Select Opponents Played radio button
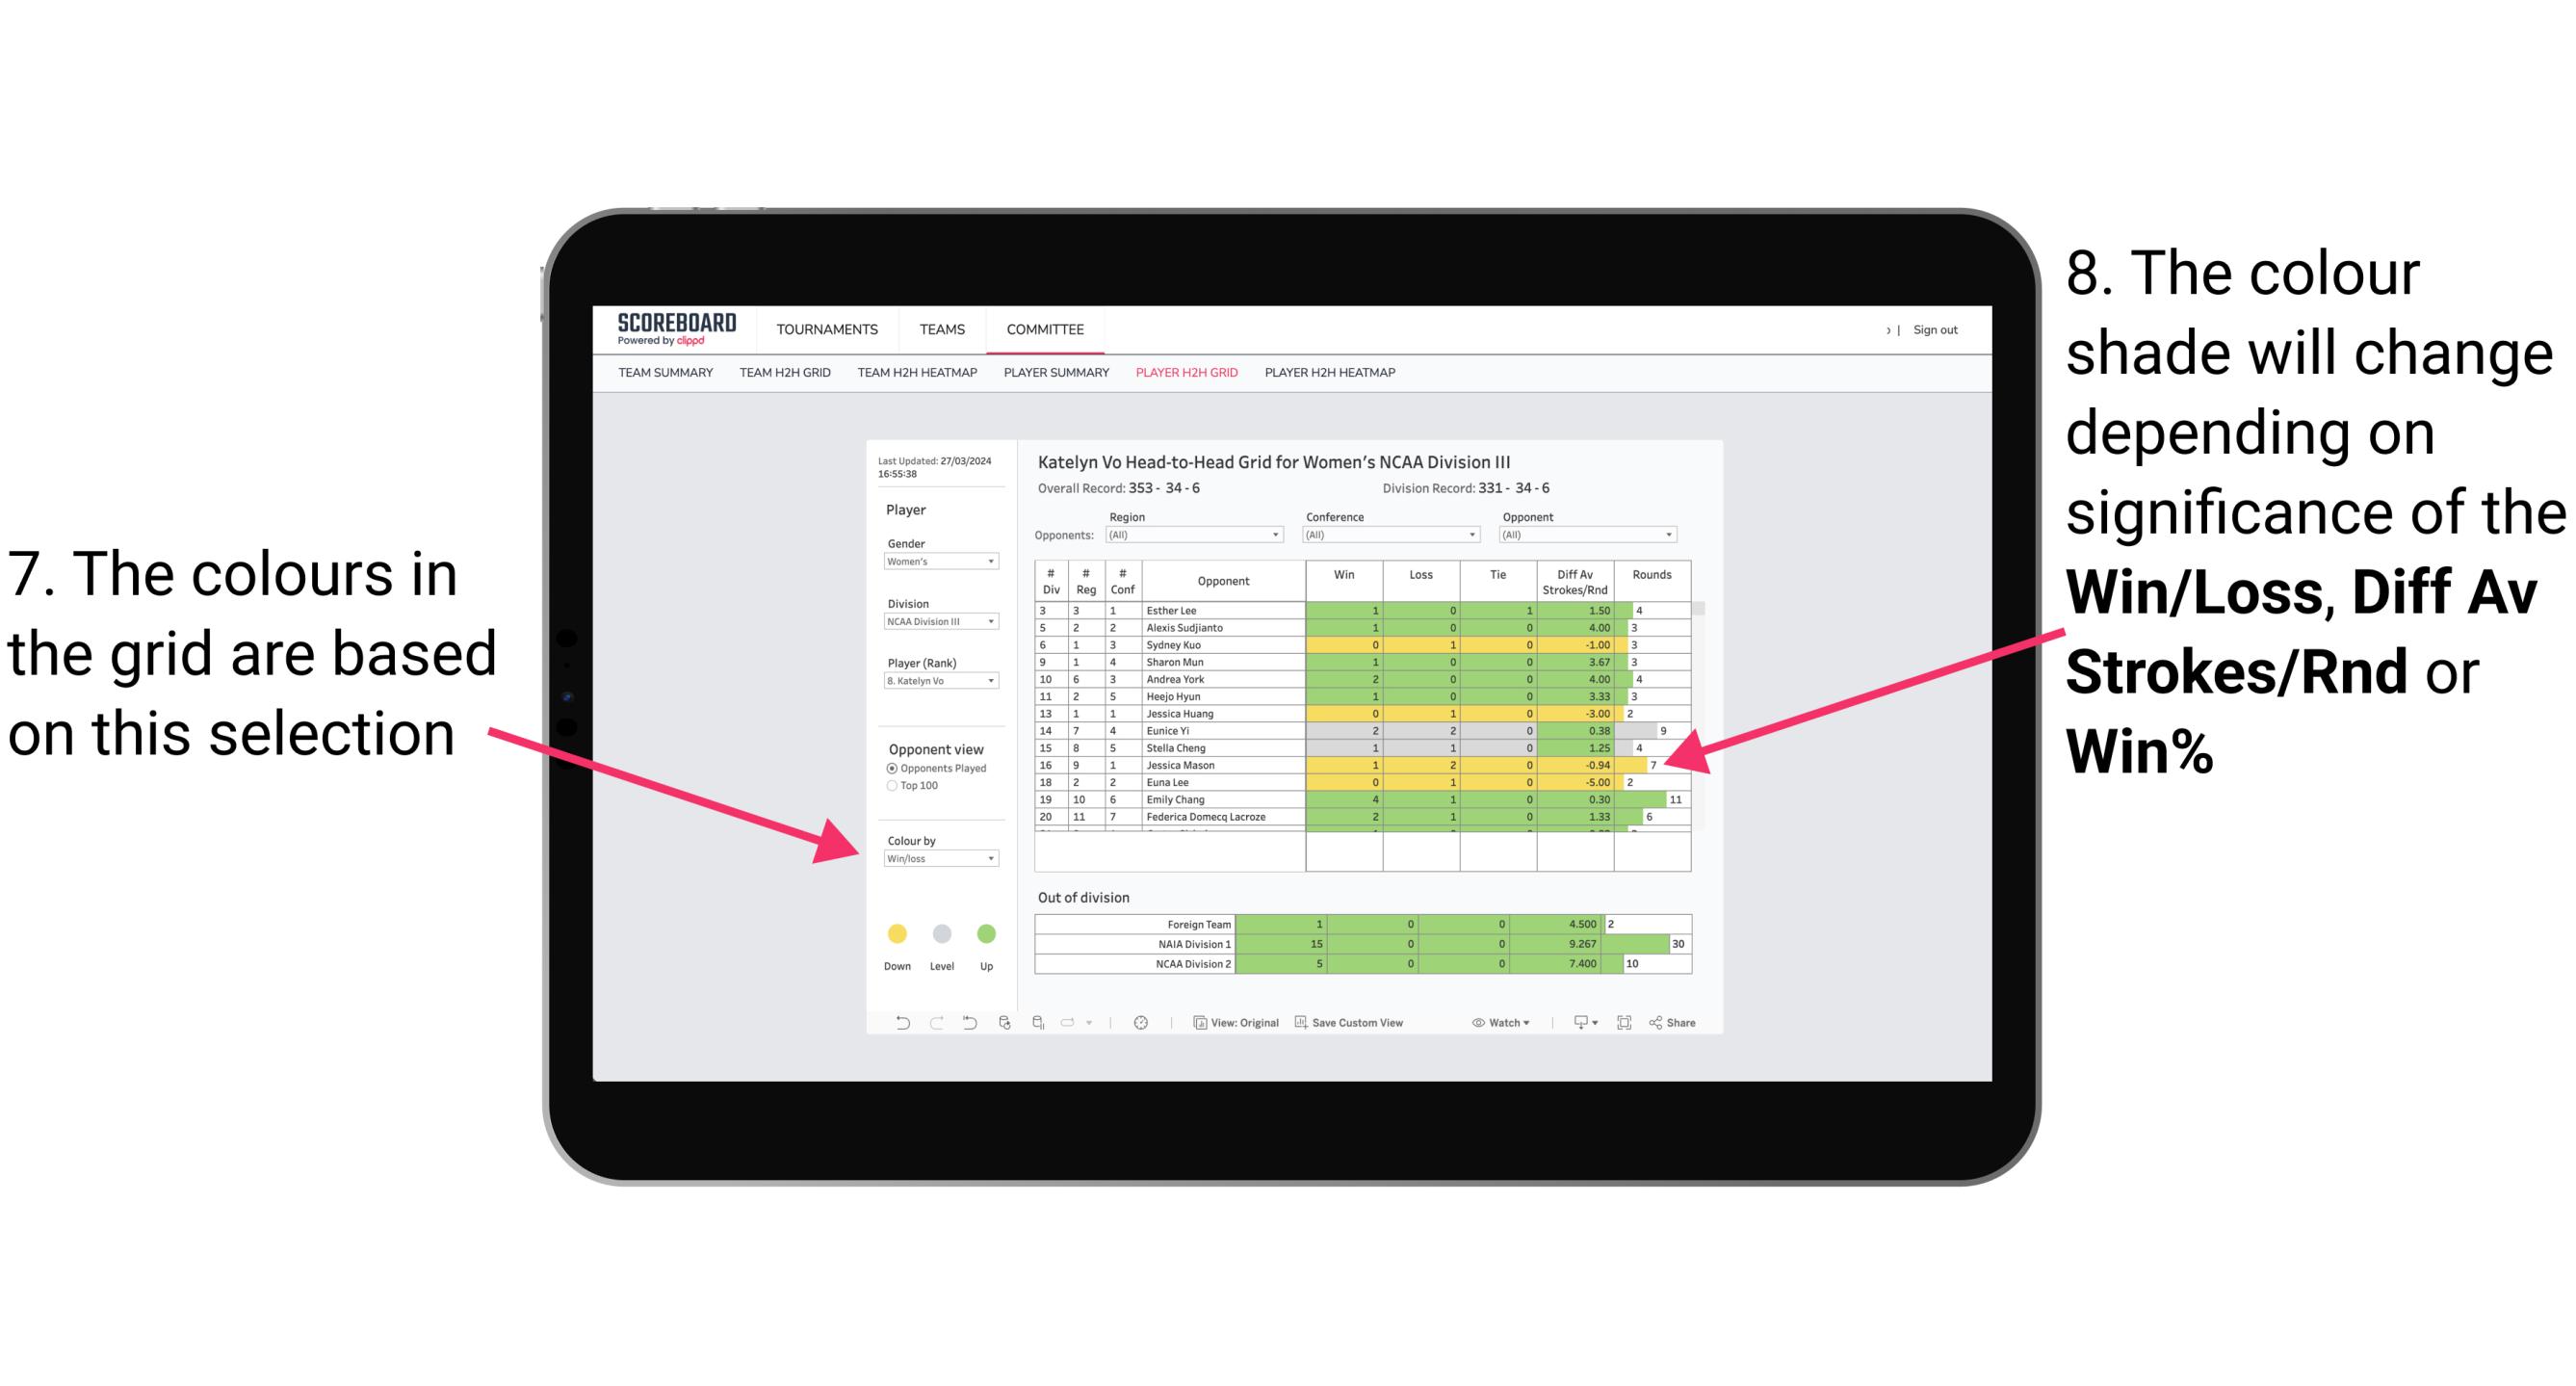The height and width of the screenshot is (1386, 2576). pos(889,768)
